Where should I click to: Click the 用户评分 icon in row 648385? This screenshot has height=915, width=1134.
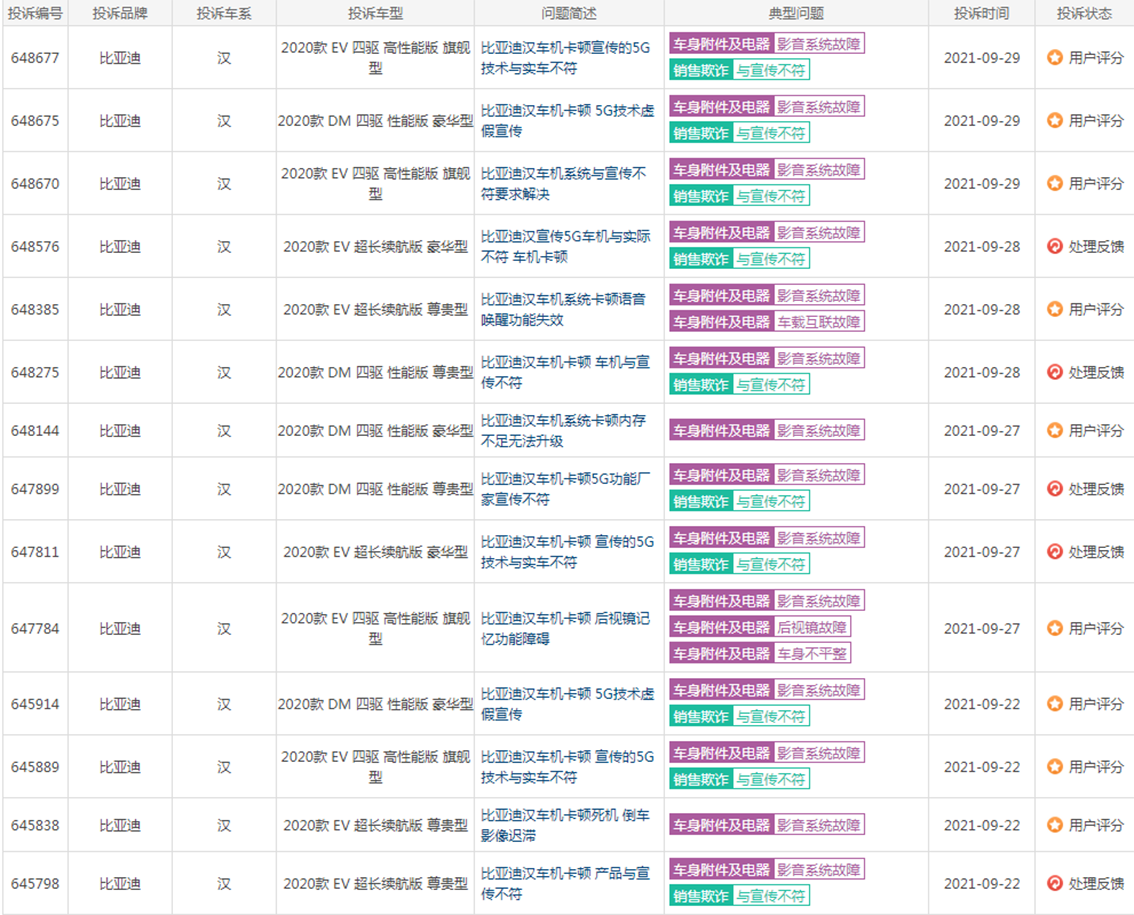click(1054, 310)
